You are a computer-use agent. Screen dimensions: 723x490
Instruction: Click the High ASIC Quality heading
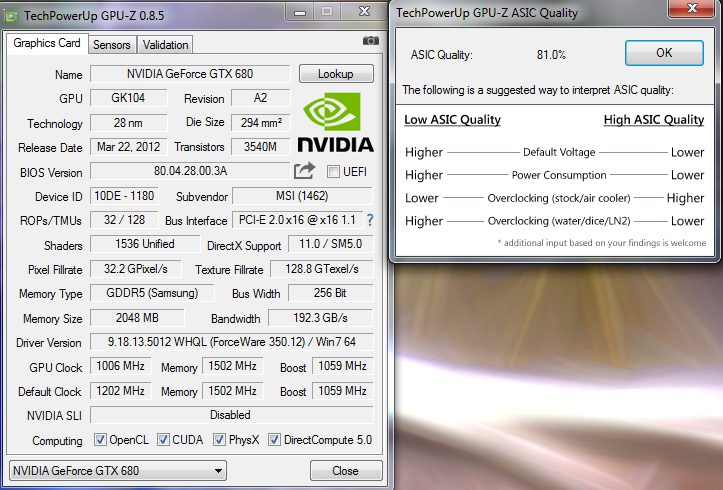click(654, 120)
